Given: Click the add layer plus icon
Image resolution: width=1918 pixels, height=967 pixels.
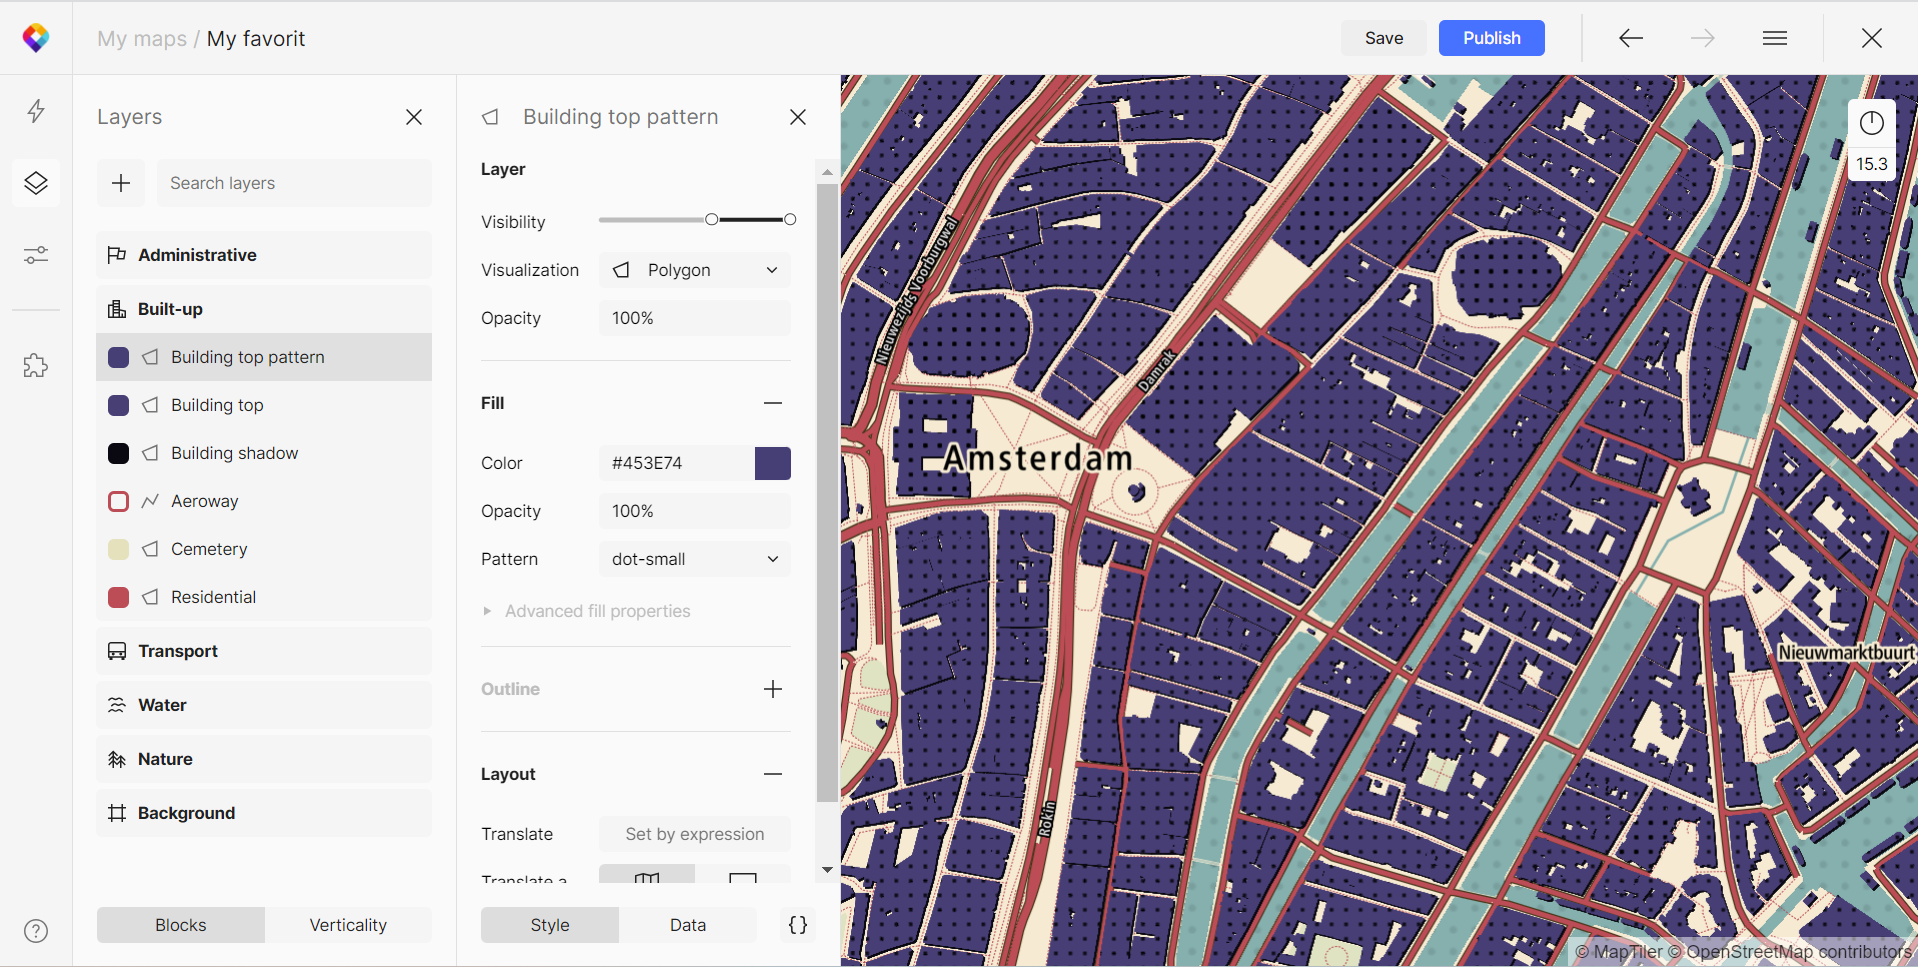Looking at the screenshot, I should coord(121,183).
